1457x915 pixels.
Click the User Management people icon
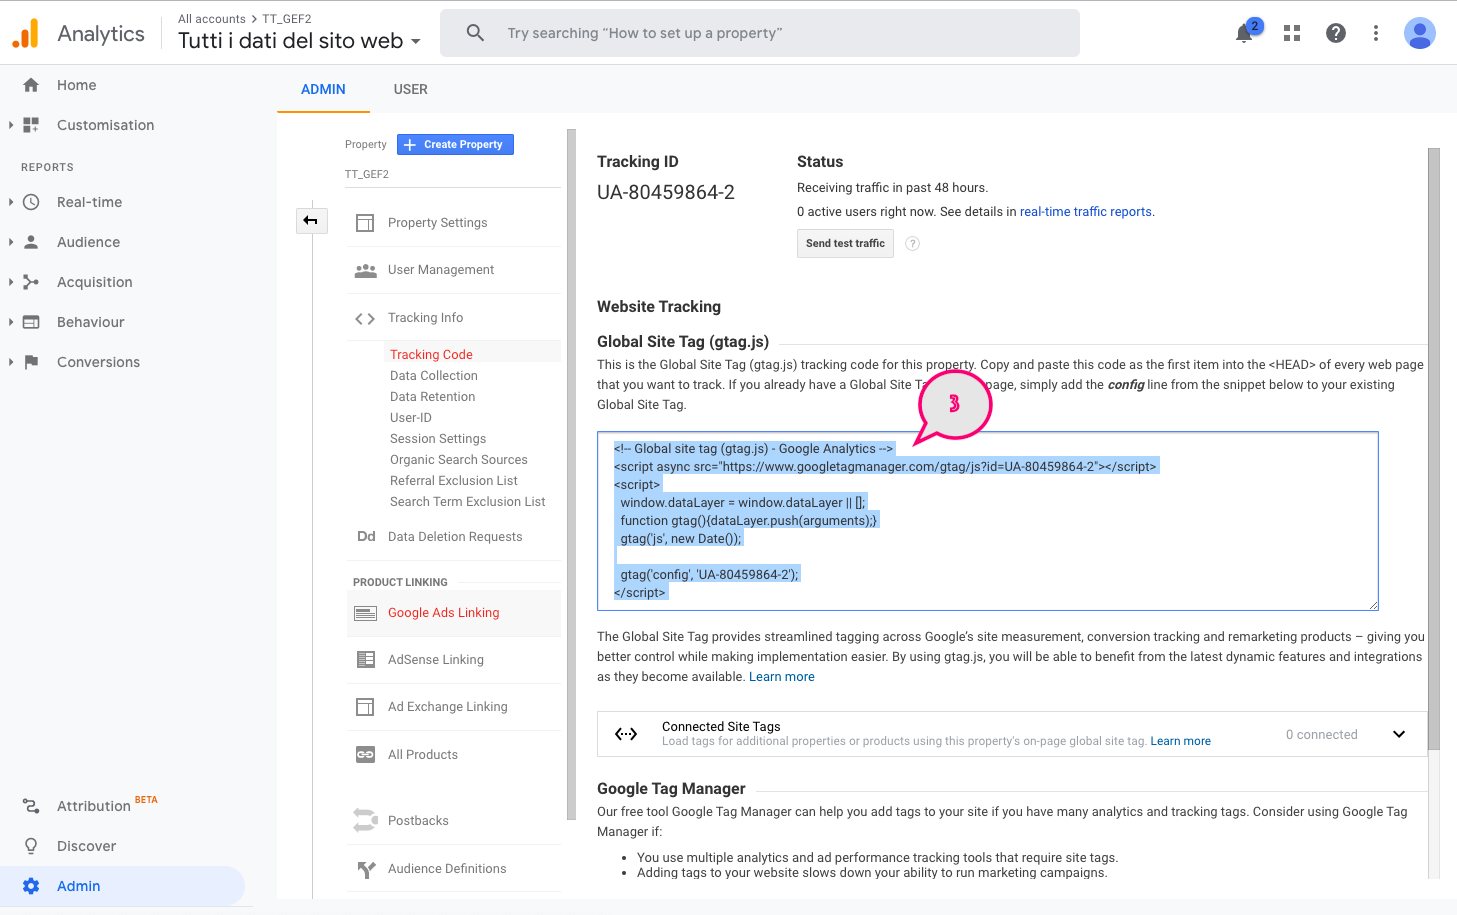pos(365,270)
